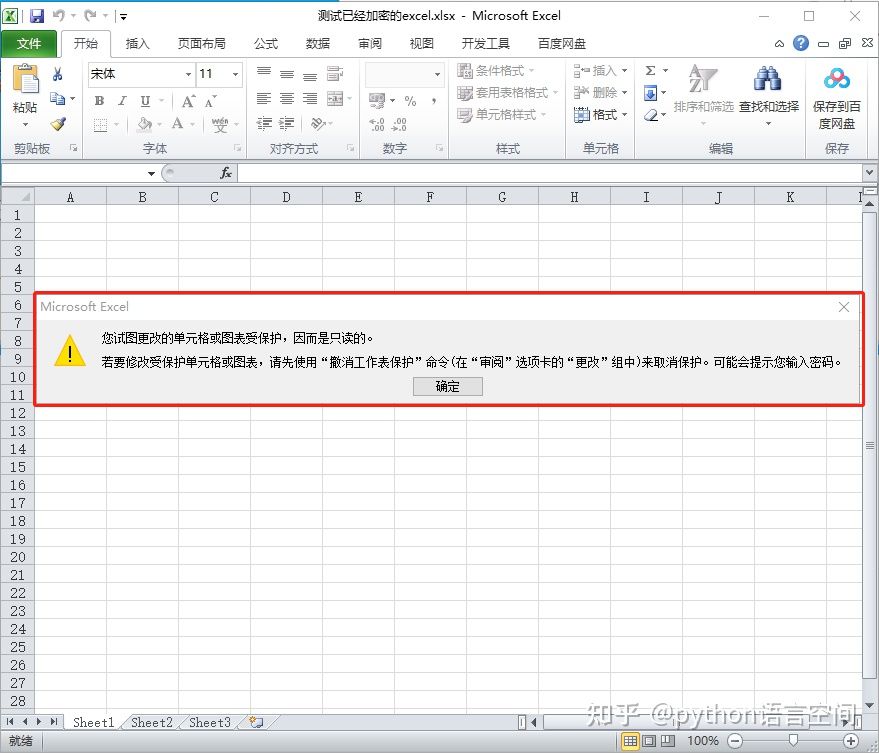Image resolution: width=879 pixels, height=753 pixels.
Task: Click in the formula bar input field
Action: click(550, 173)
